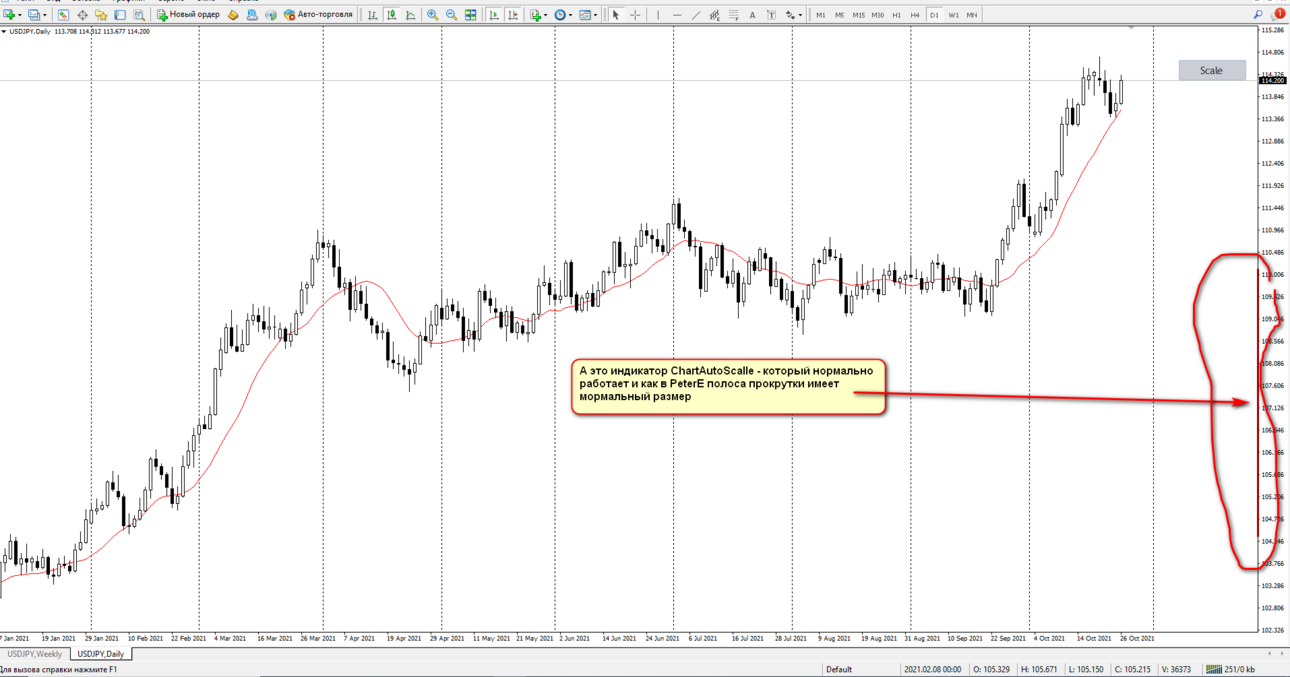The width and height of the screenshot is (1290, 677).
Task: Click the chart tabs left scroll arrow
Action: 1269,653
